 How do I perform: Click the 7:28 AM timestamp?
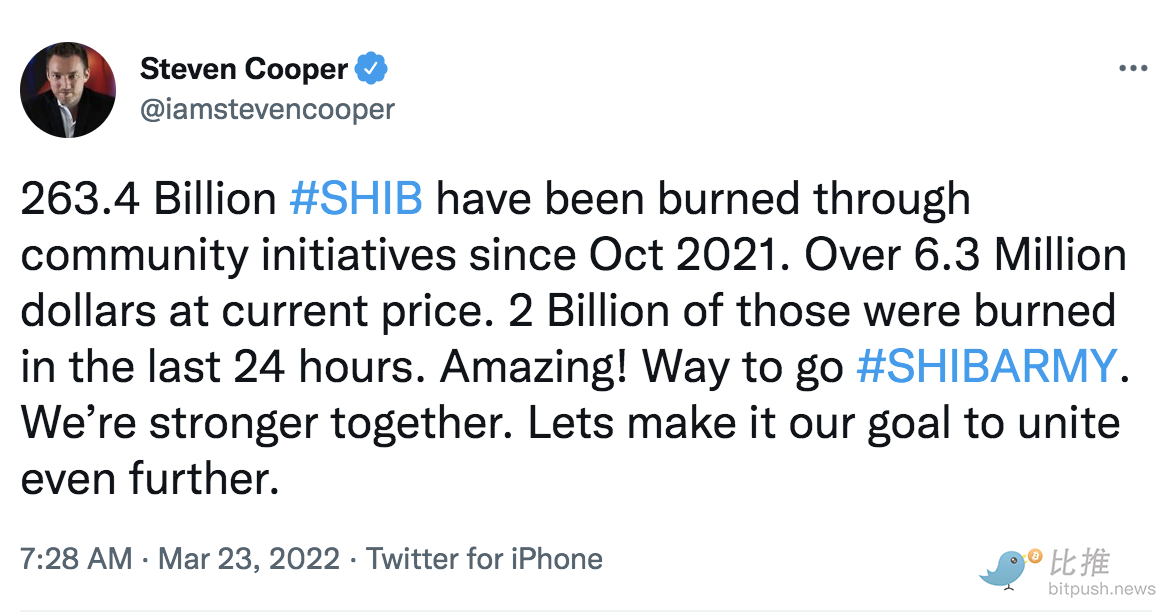point(76,559)
